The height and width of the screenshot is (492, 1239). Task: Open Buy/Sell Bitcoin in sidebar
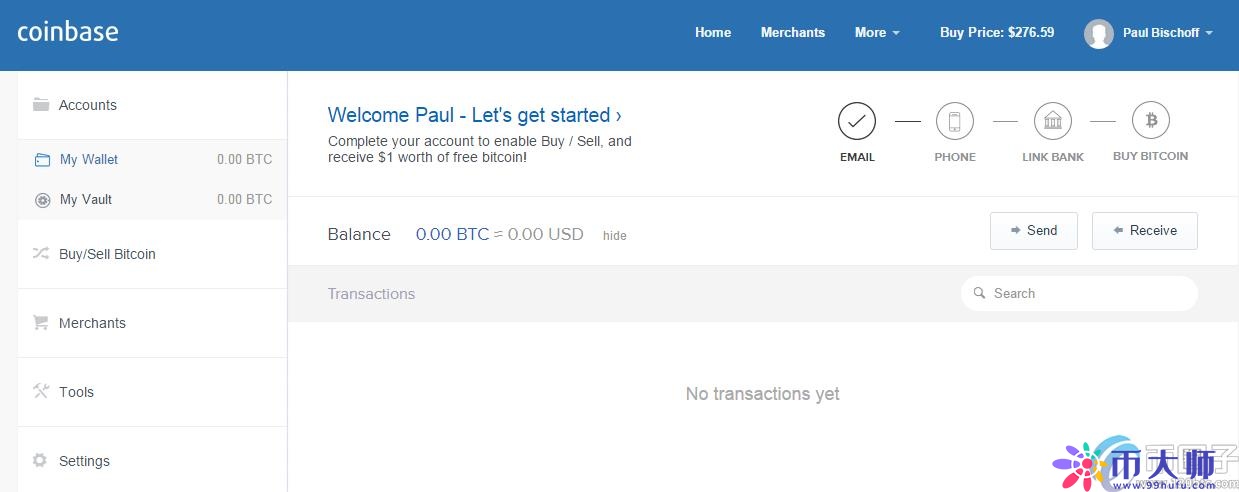(x=107, y=254)
